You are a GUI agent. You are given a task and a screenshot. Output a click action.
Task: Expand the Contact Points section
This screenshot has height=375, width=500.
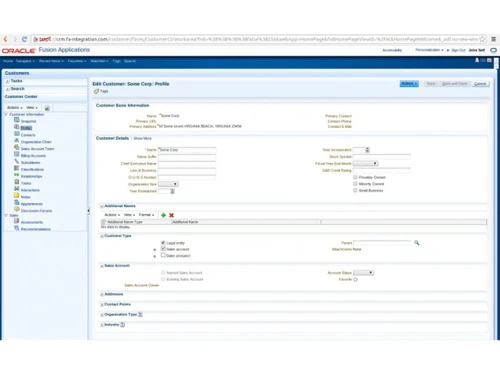(102, 305)
